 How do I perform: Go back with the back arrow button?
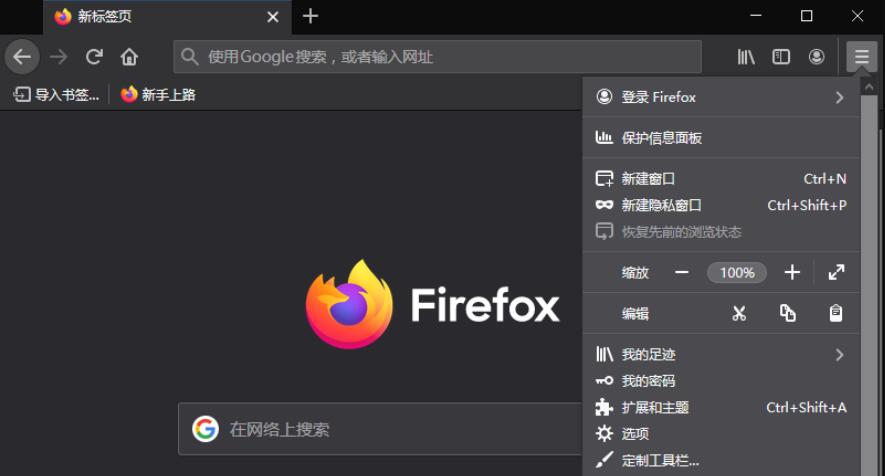point(22,56)
